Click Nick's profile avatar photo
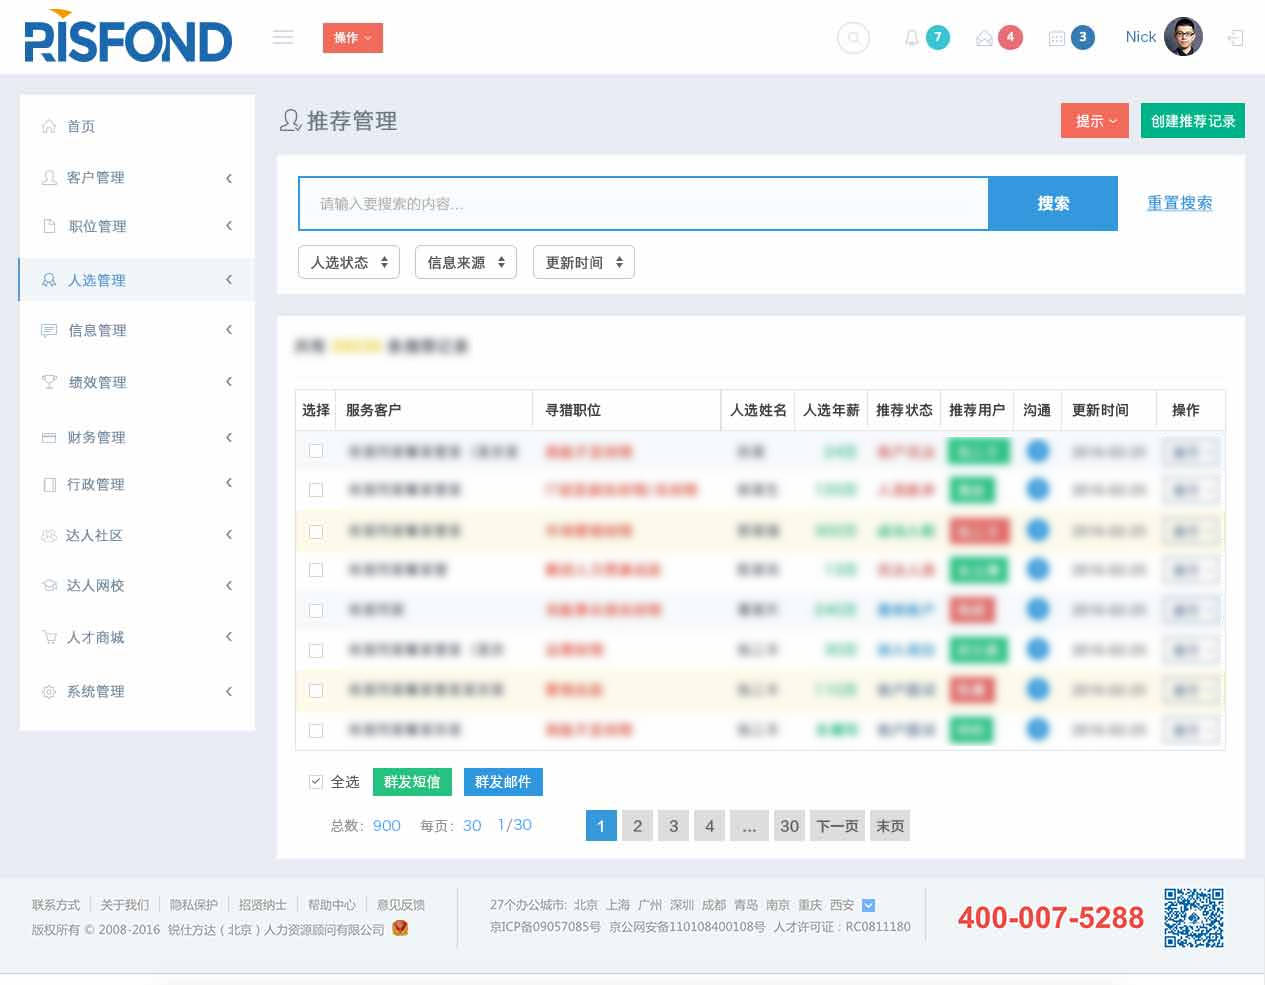This screenshot has height=985, width=1265. pyautogui.click(x=1183, y=37)
